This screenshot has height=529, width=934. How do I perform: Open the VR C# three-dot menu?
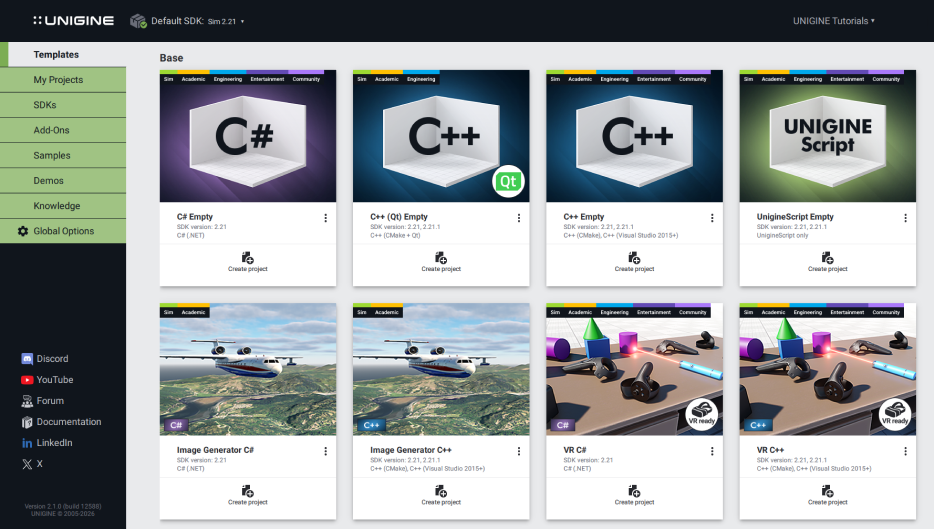(x=712, y=452)
